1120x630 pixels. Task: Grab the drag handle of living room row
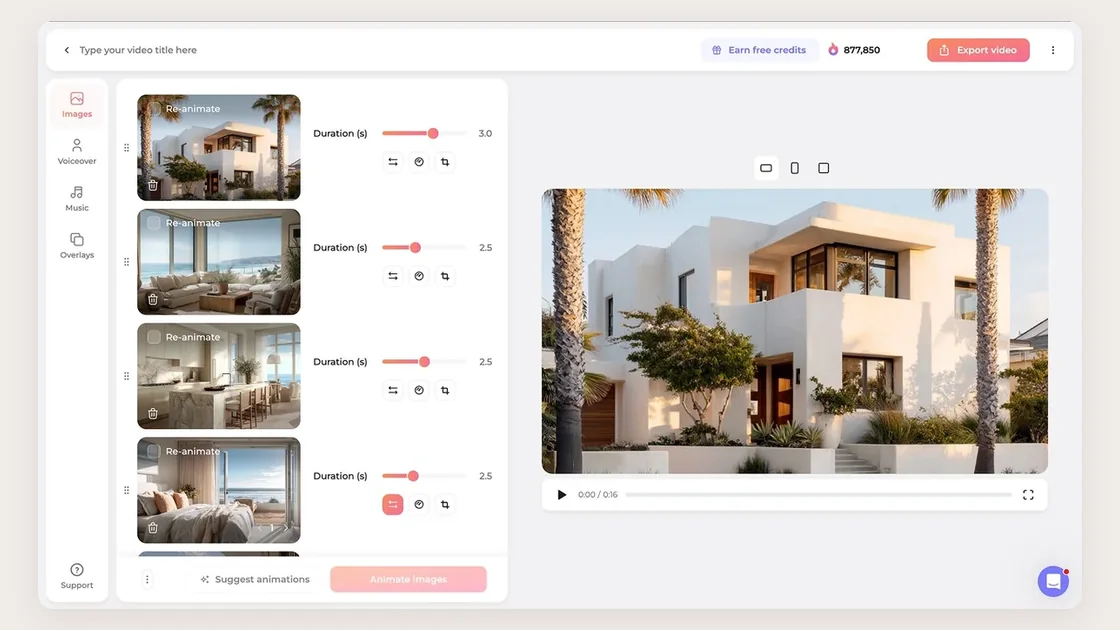[x=126, y=262]
